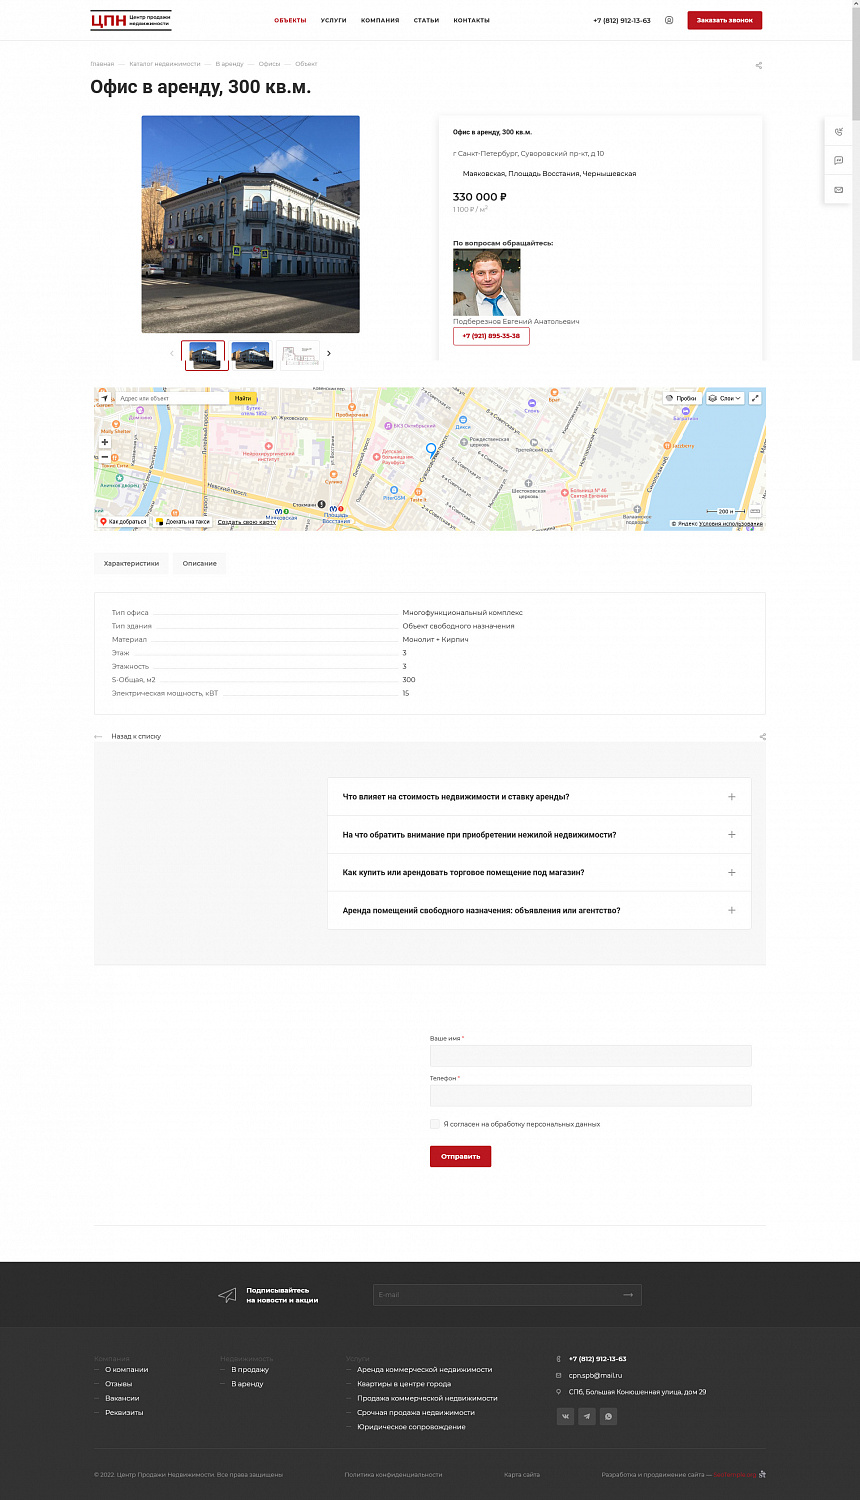
Task: Click agent phone +7 (921) 895-33-38 button
Action: tap(491, 336)
